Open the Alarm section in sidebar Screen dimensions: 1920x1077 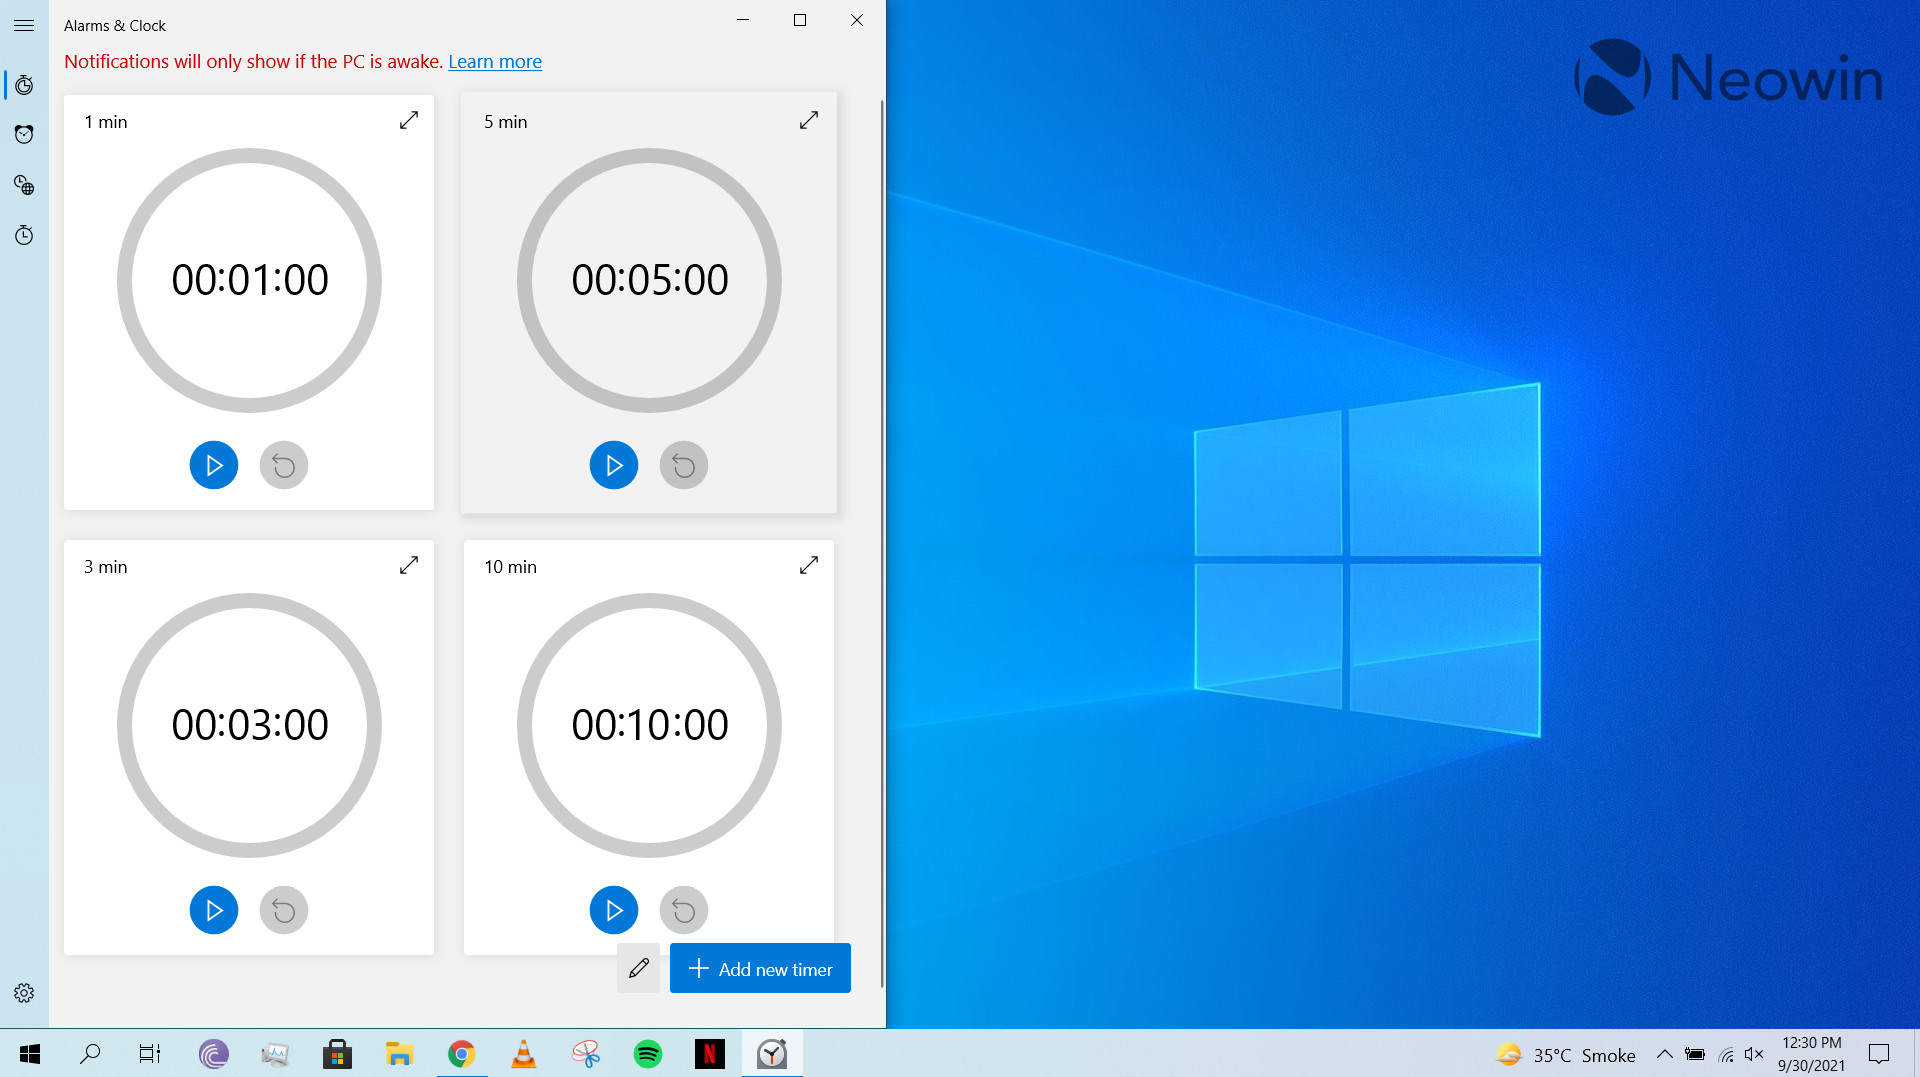(24, 134)
